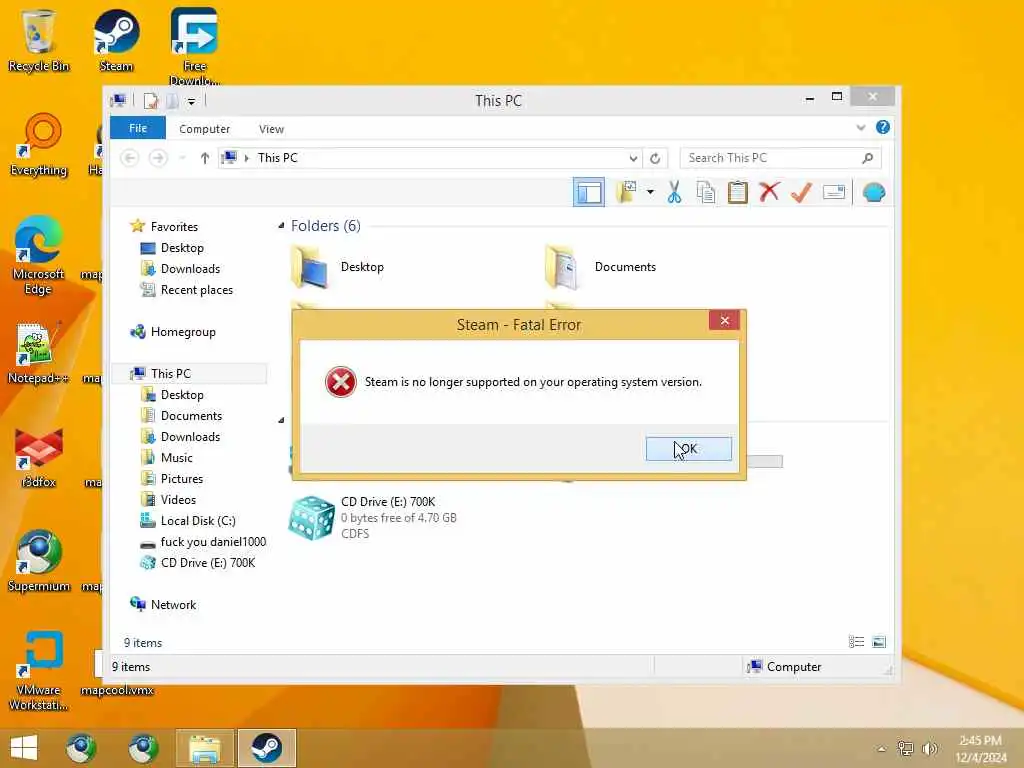Screen dimensions: 1024x768
Task: Click the Cut scissors icon
Action: pos(675,193)
